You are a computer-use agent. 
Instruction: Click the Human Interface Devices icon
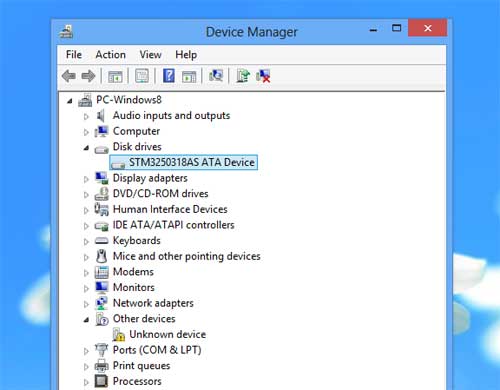click(101, 209)
